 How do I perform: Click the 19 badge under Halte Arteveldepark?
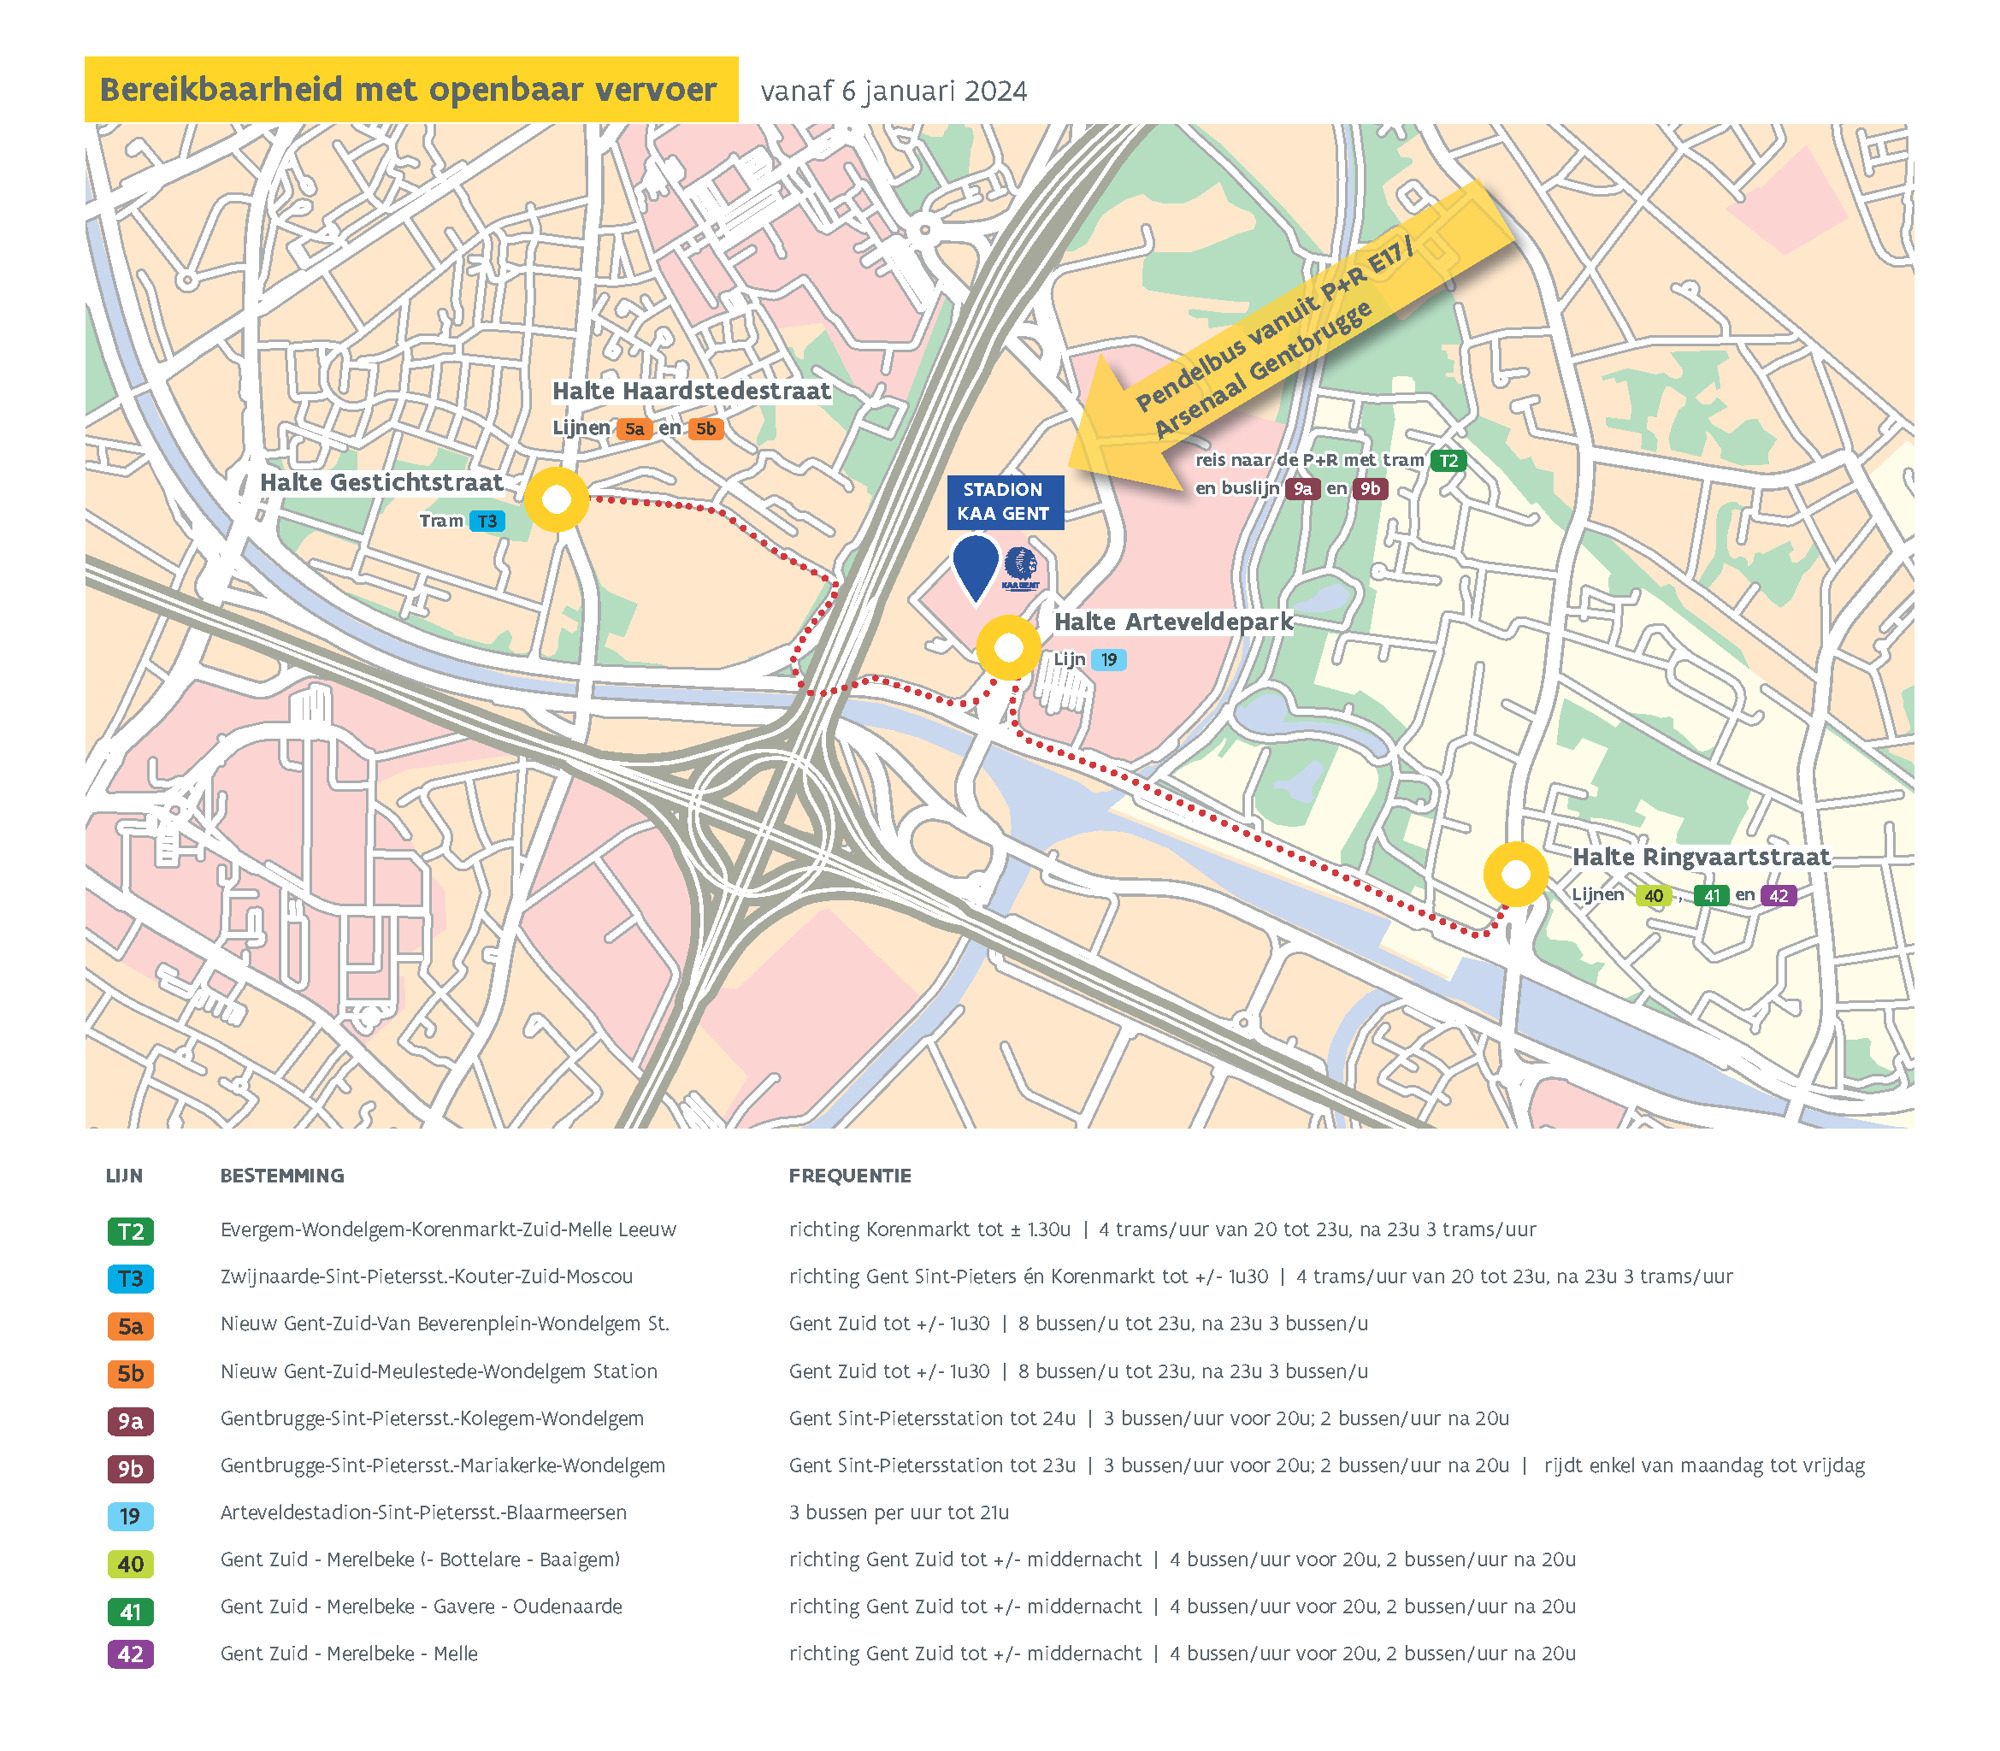tap(1109, 660)
